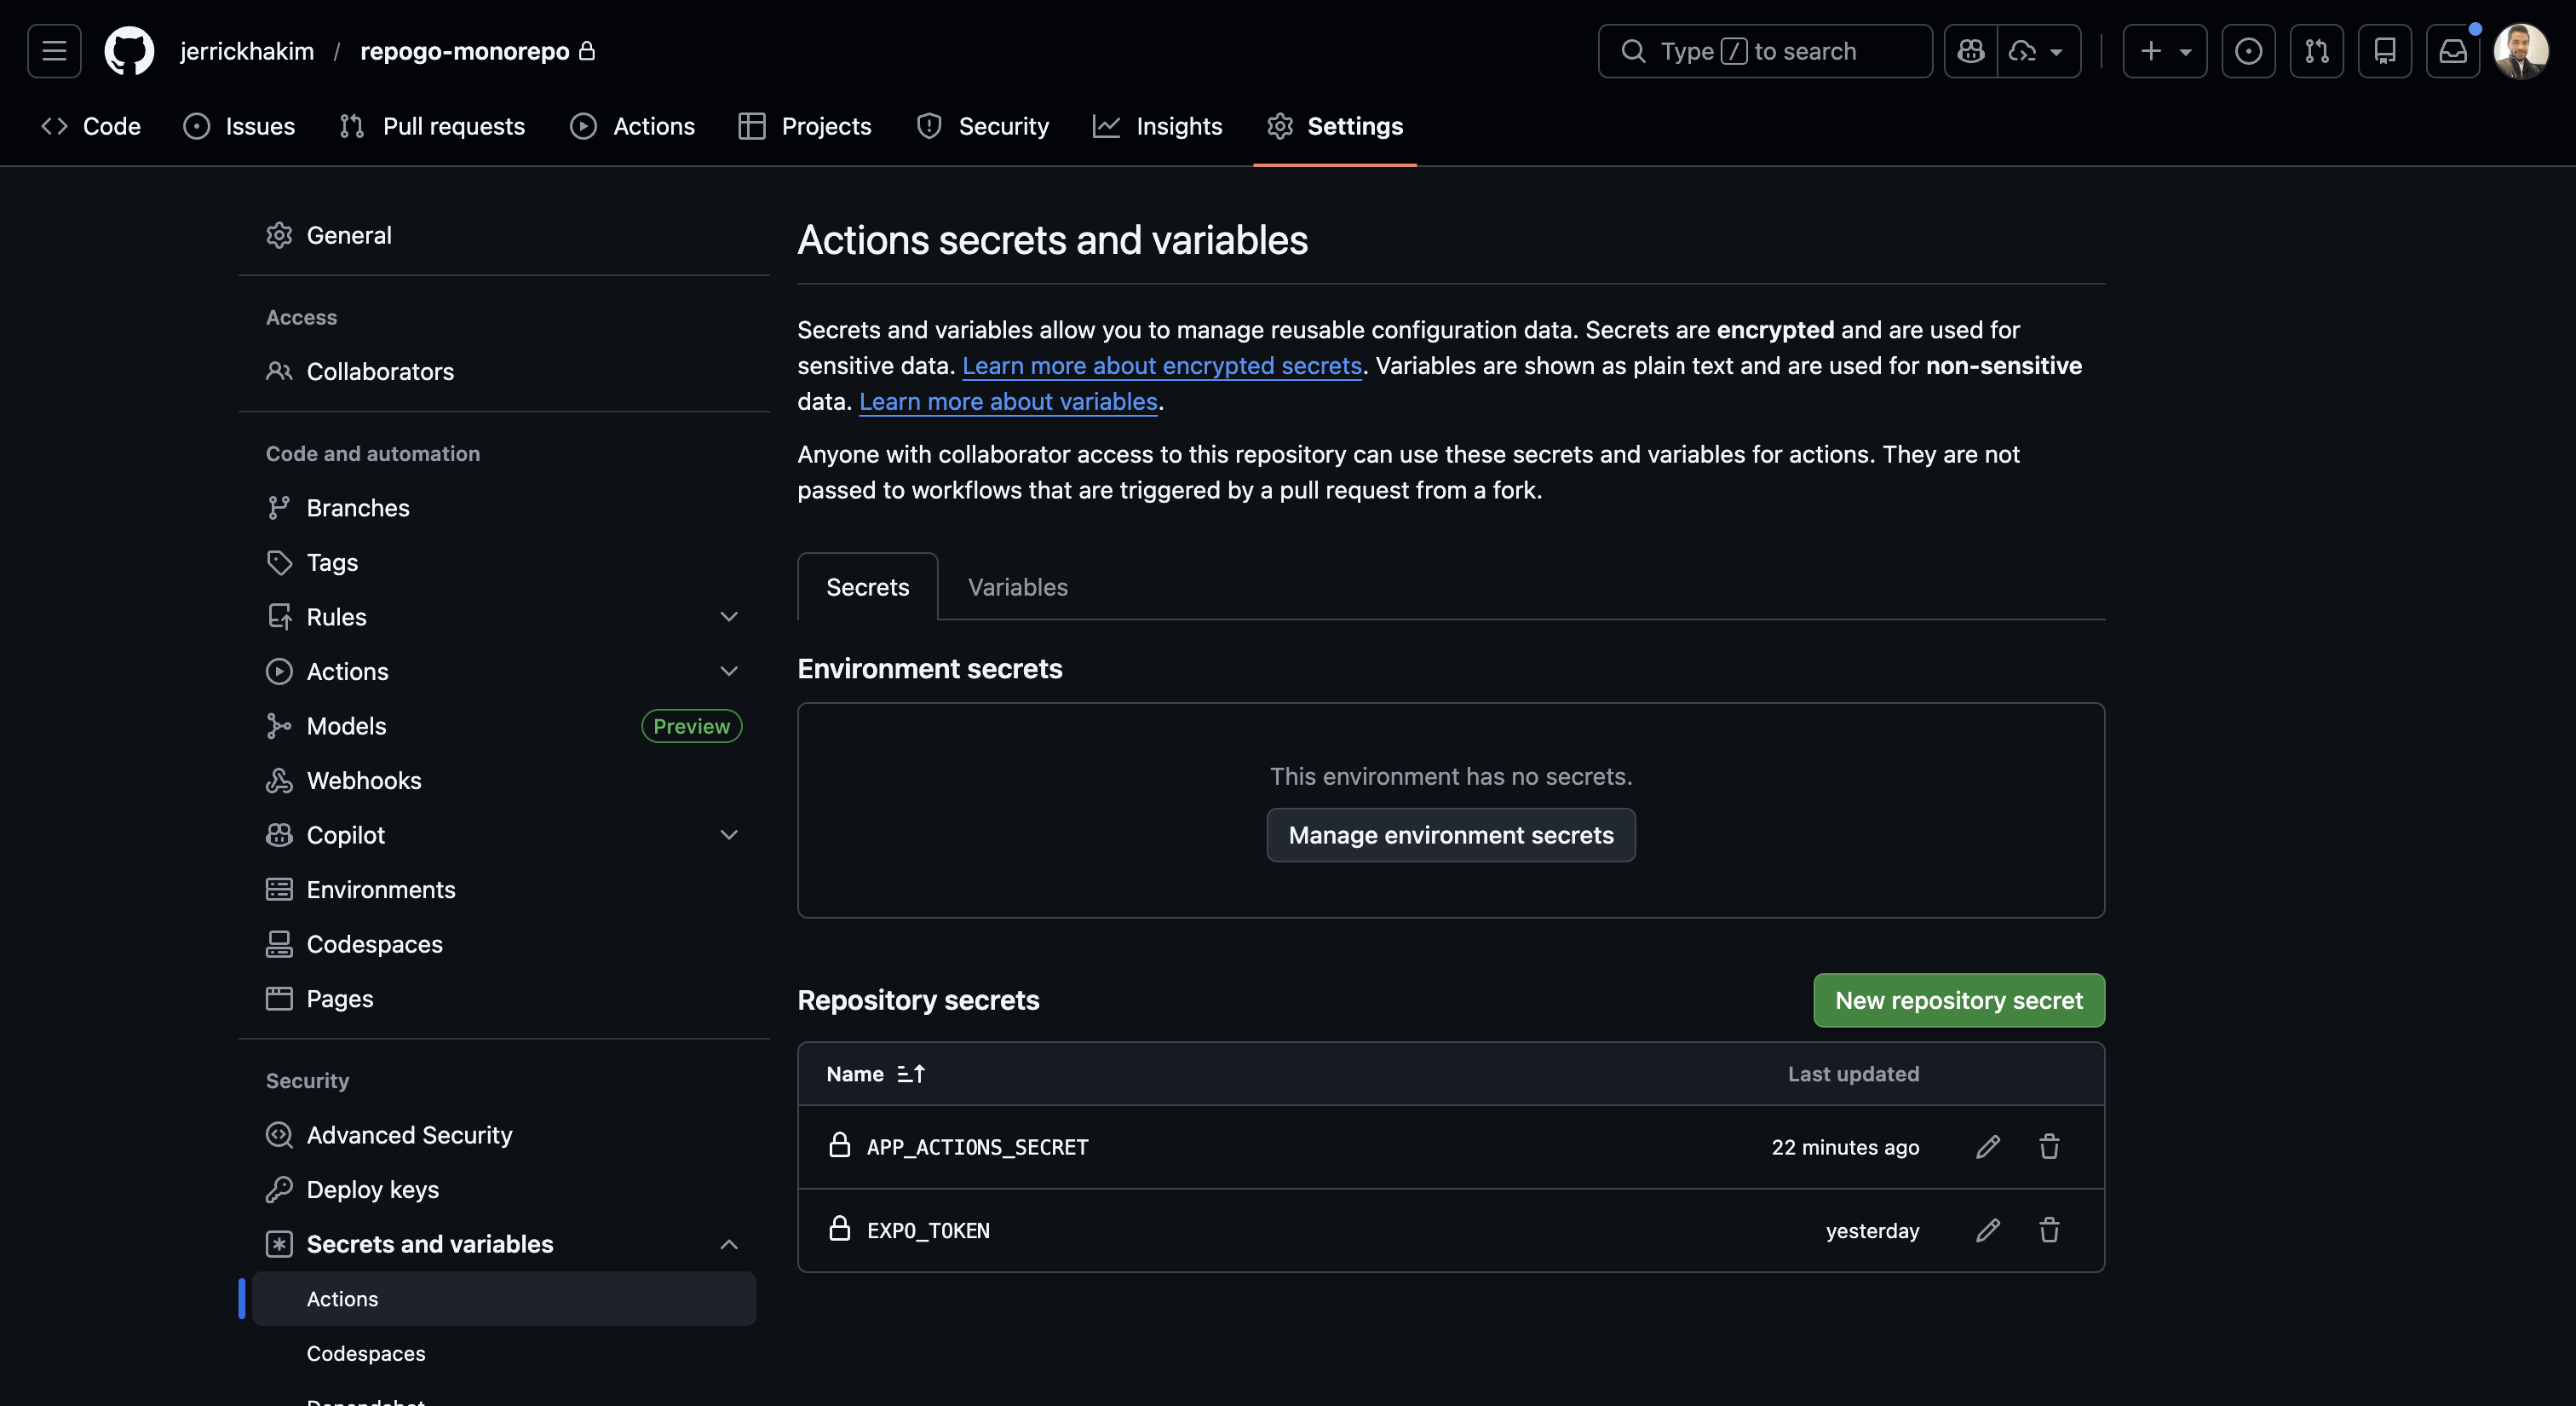The image size is (2576, 1406).
Task: Collapse the Secrets and variables section
Action: [x=729, y=1244]
